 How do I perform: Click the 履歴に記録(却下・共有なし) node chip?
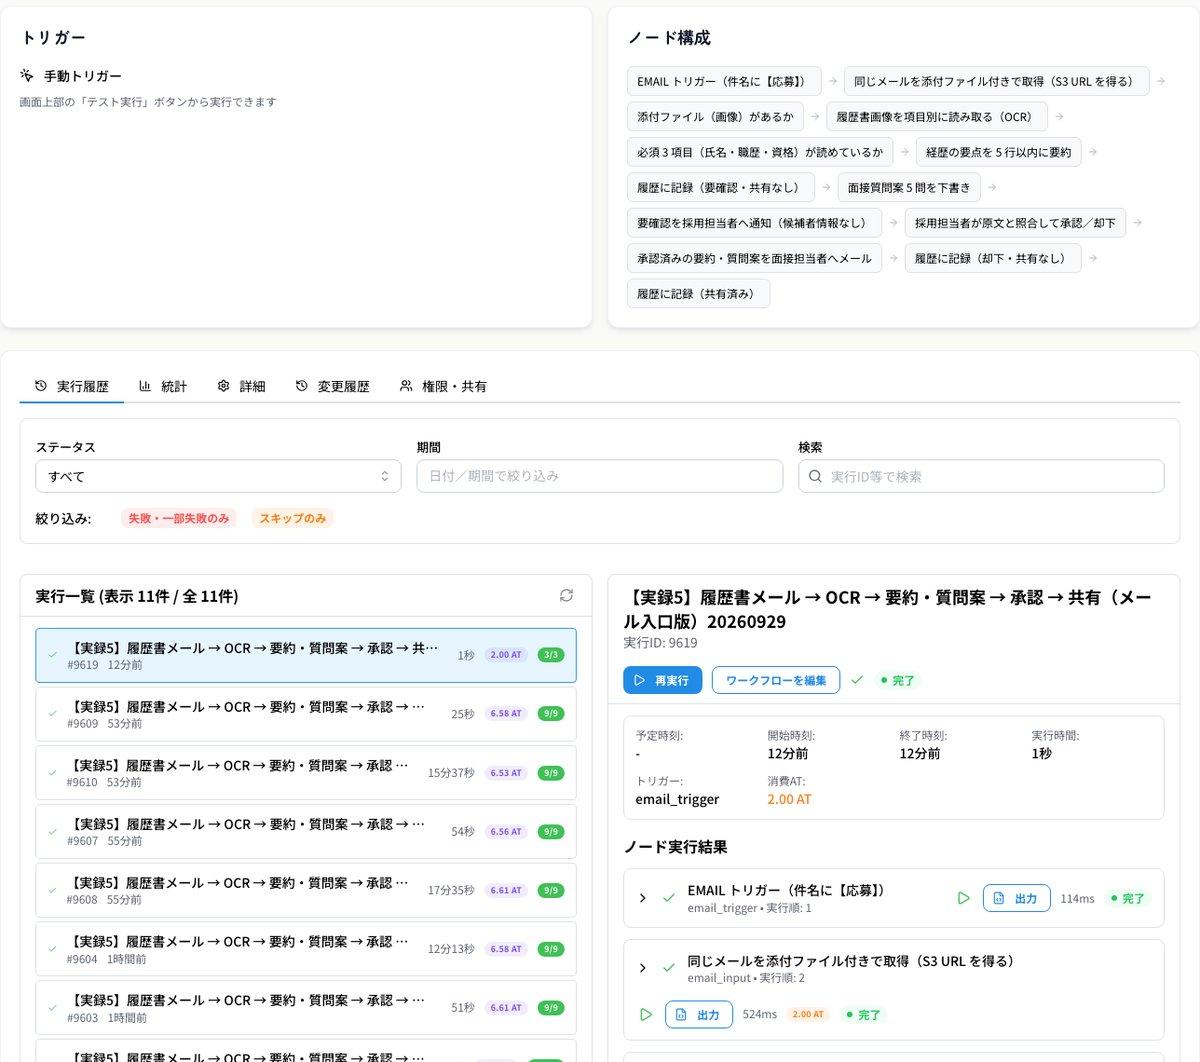(x=993, y=258)
